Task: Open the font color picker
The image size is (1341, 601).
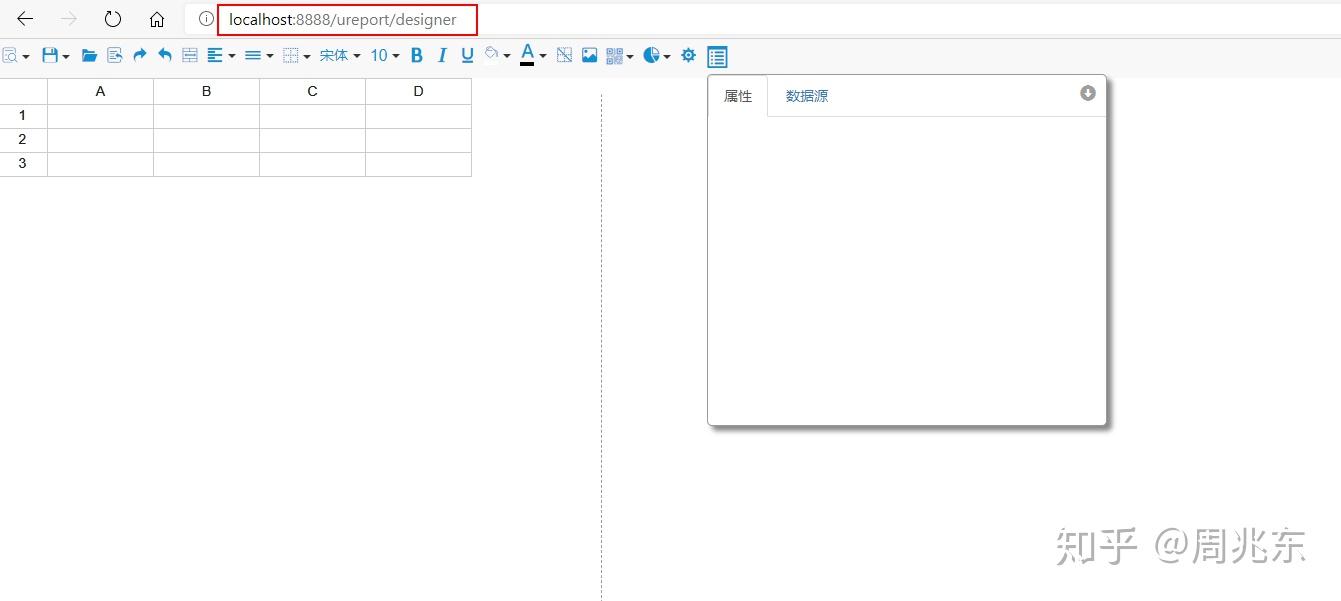Action: pos(533,56)
